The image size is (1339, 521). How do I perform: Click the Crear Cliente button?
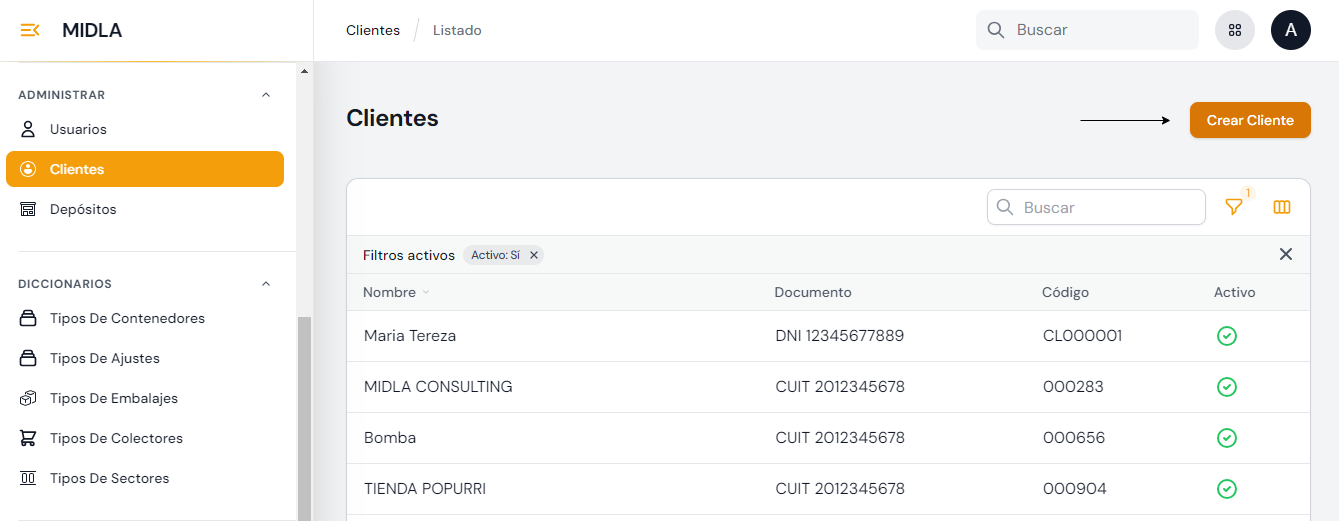1250,120
